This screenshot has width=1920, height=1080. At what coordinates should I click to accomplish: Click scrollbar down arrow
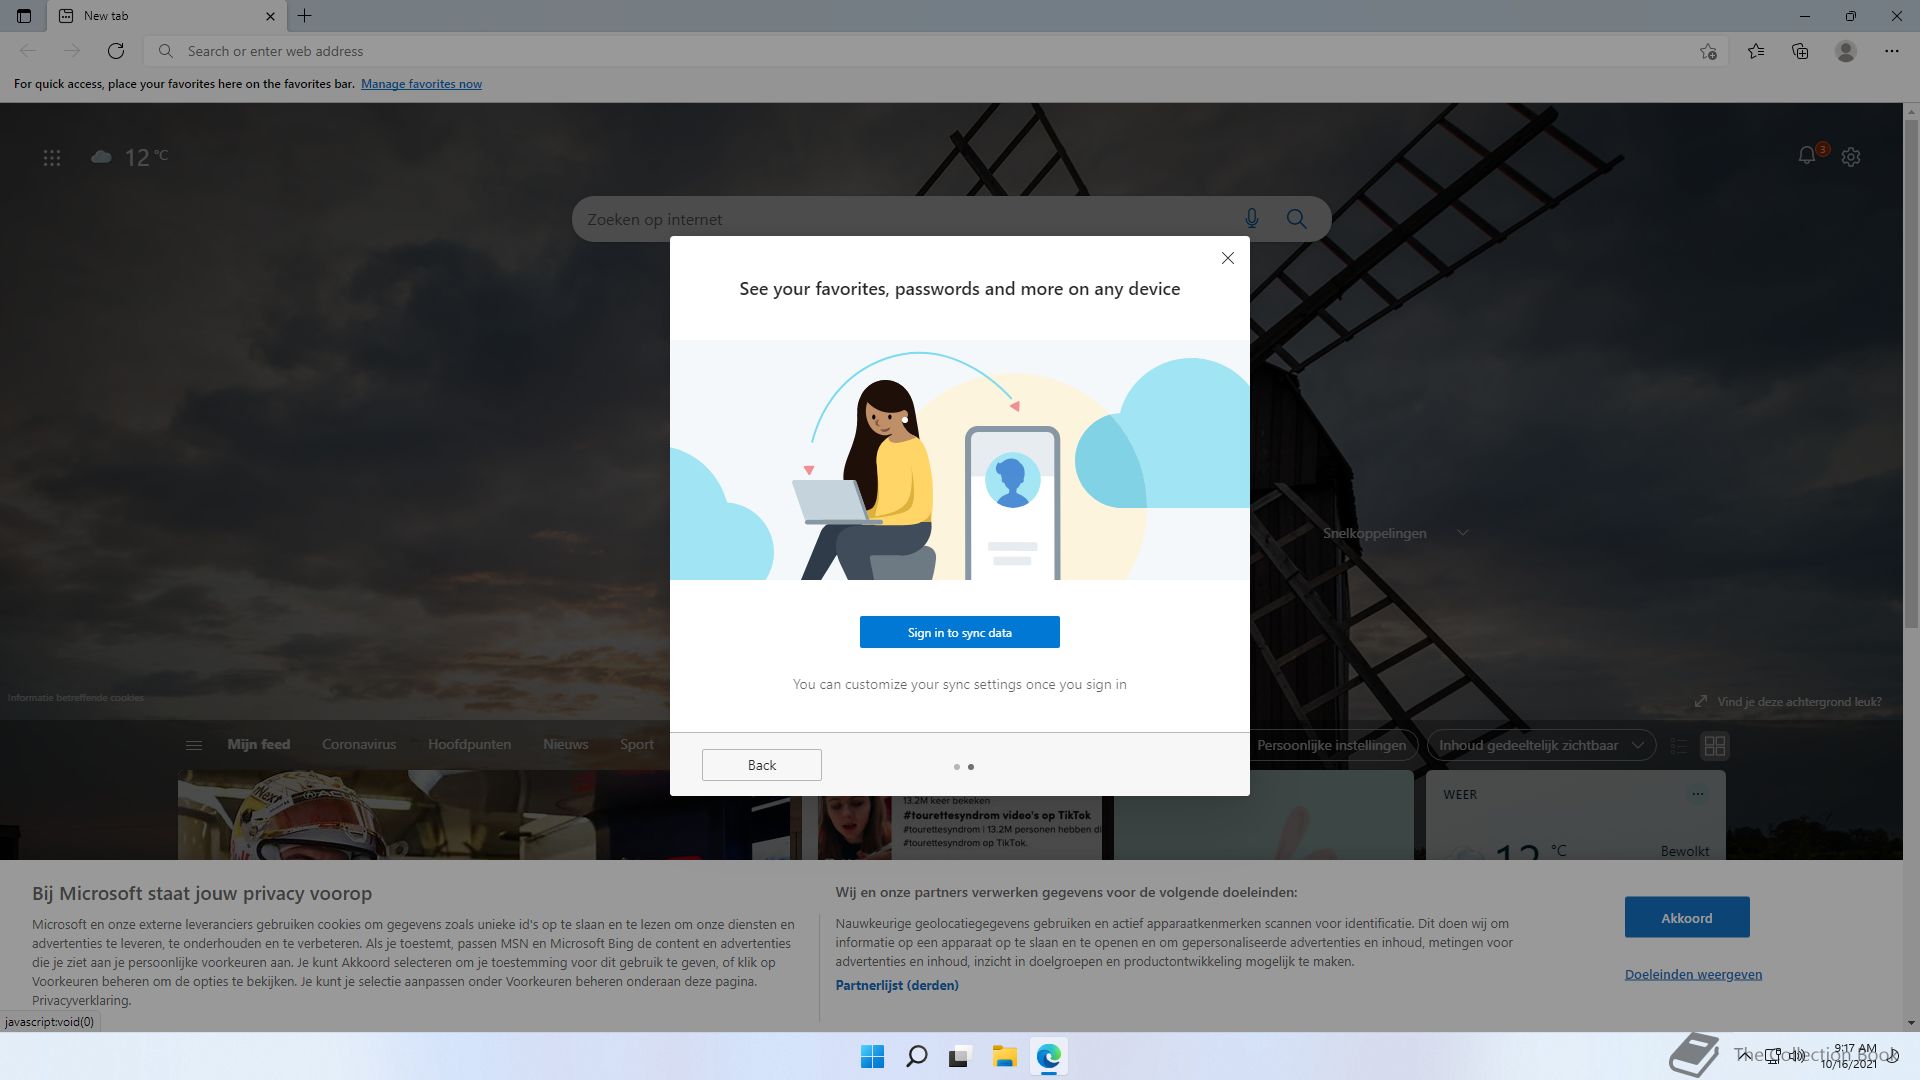[1911, 1023]
